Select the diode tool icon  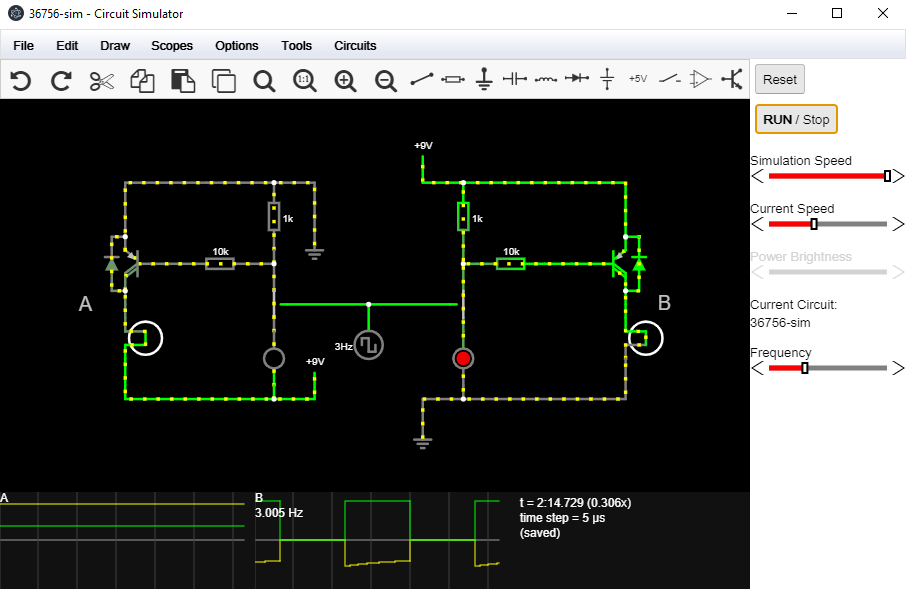(576, 79)
